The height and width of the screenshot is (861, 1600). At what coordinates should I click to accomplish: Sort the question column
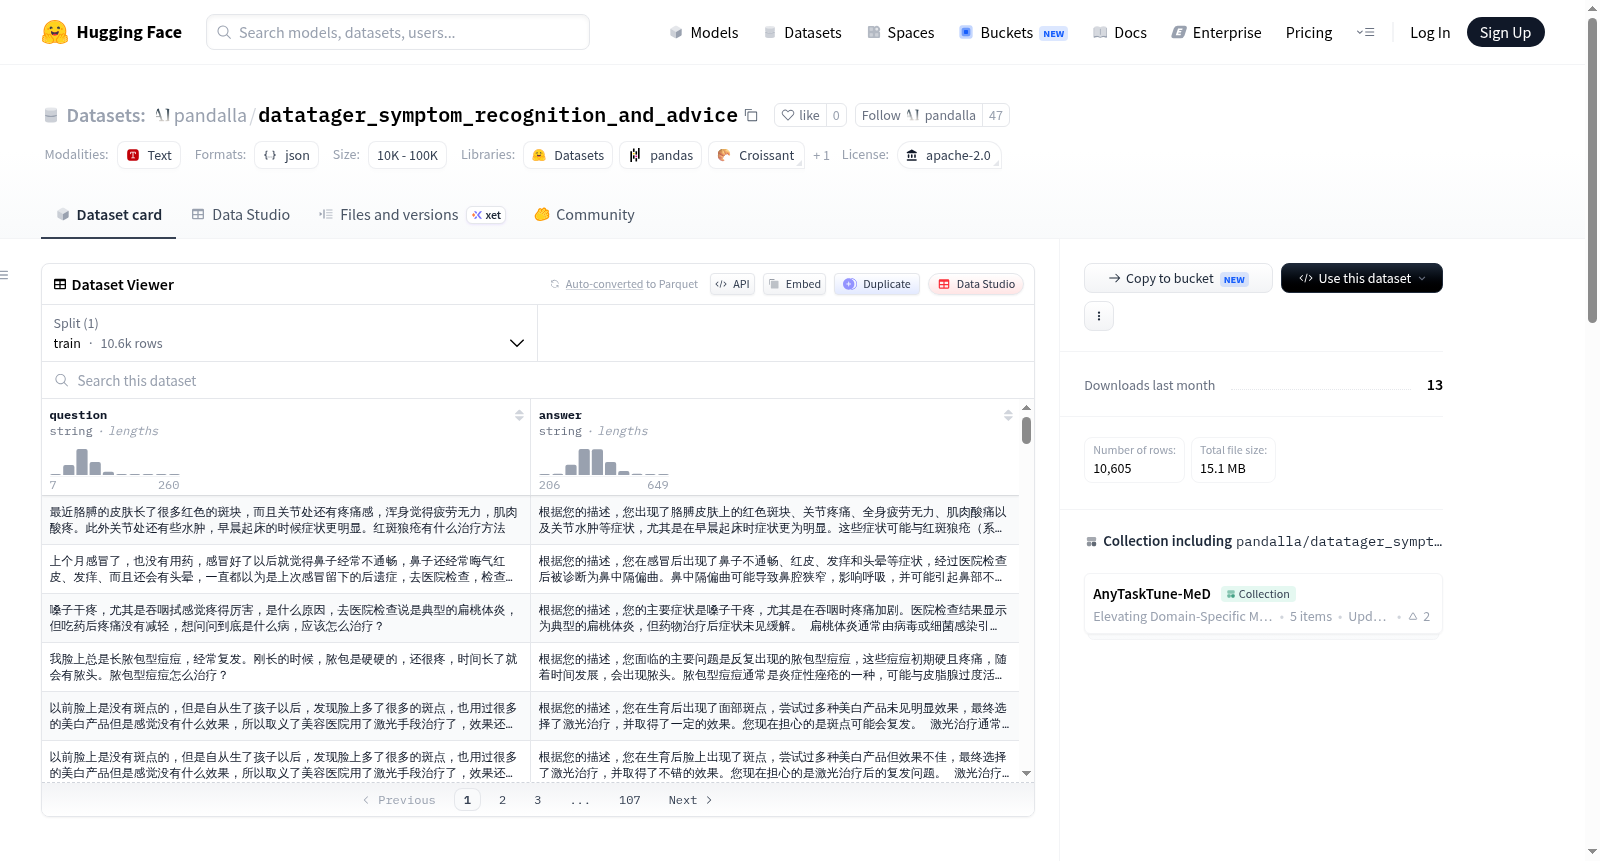coord(519,415)
